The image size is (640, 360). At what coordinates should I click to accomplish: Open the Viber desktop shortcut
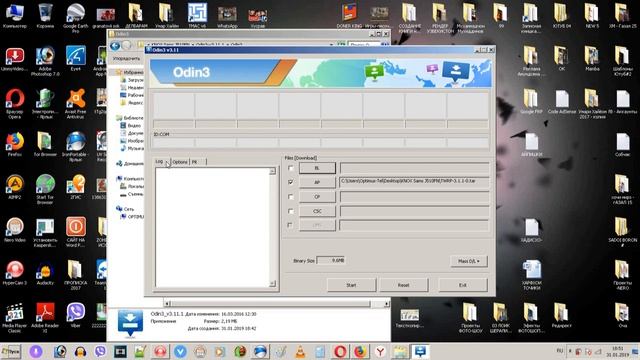[76, 316]
